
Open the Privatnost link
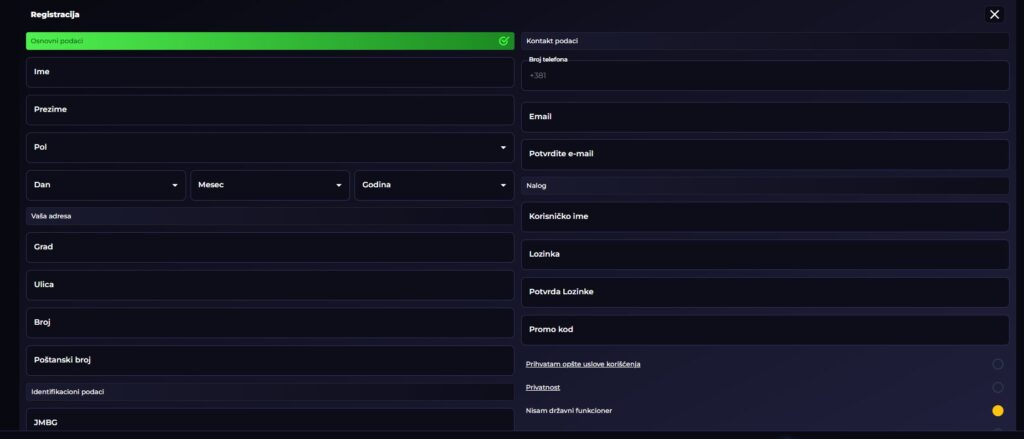(x=543, y=387)
